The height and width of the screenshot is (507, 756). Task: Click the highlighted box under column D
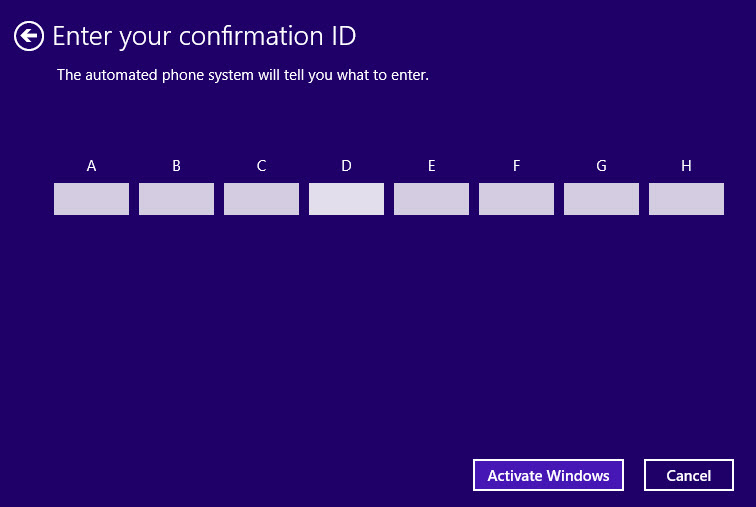[x=346, y=199]
